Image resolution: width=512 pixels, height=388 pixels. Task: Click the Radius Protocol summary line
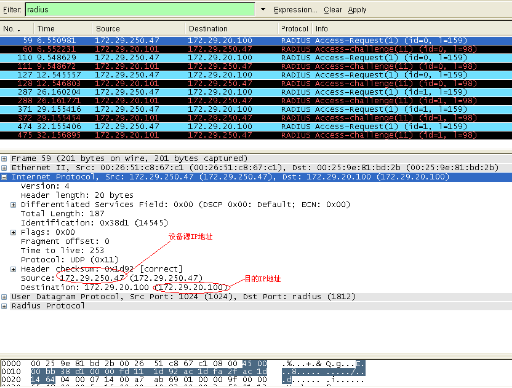pyautogui.click(x=48, y=306)
